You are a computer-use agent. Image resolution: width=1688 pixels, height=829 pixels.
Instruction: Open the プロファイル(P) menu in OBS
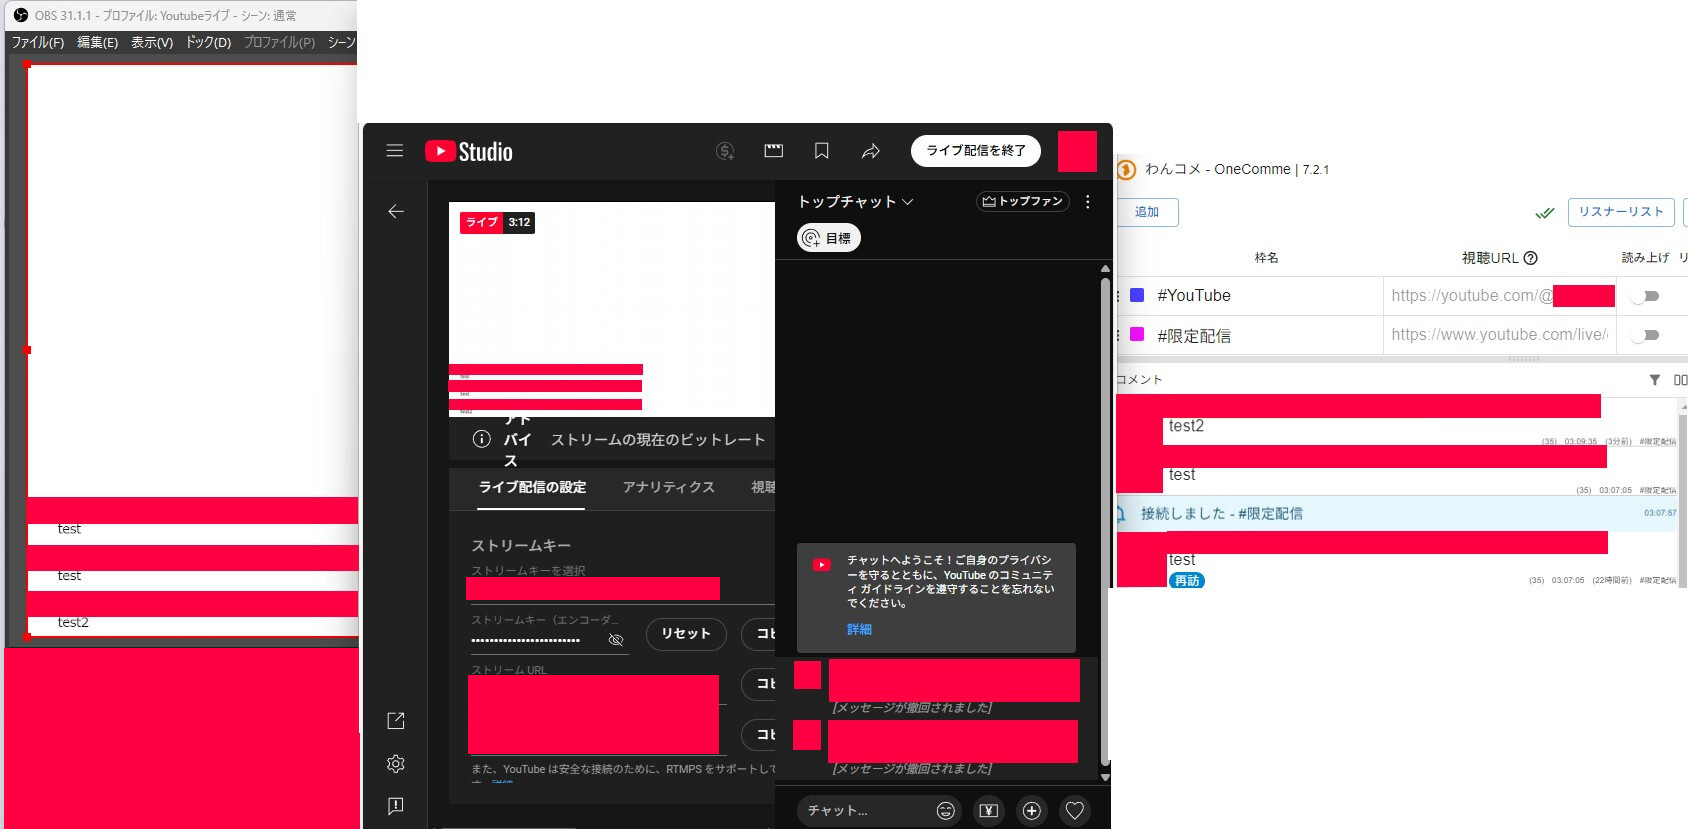(x=279, y=42)
